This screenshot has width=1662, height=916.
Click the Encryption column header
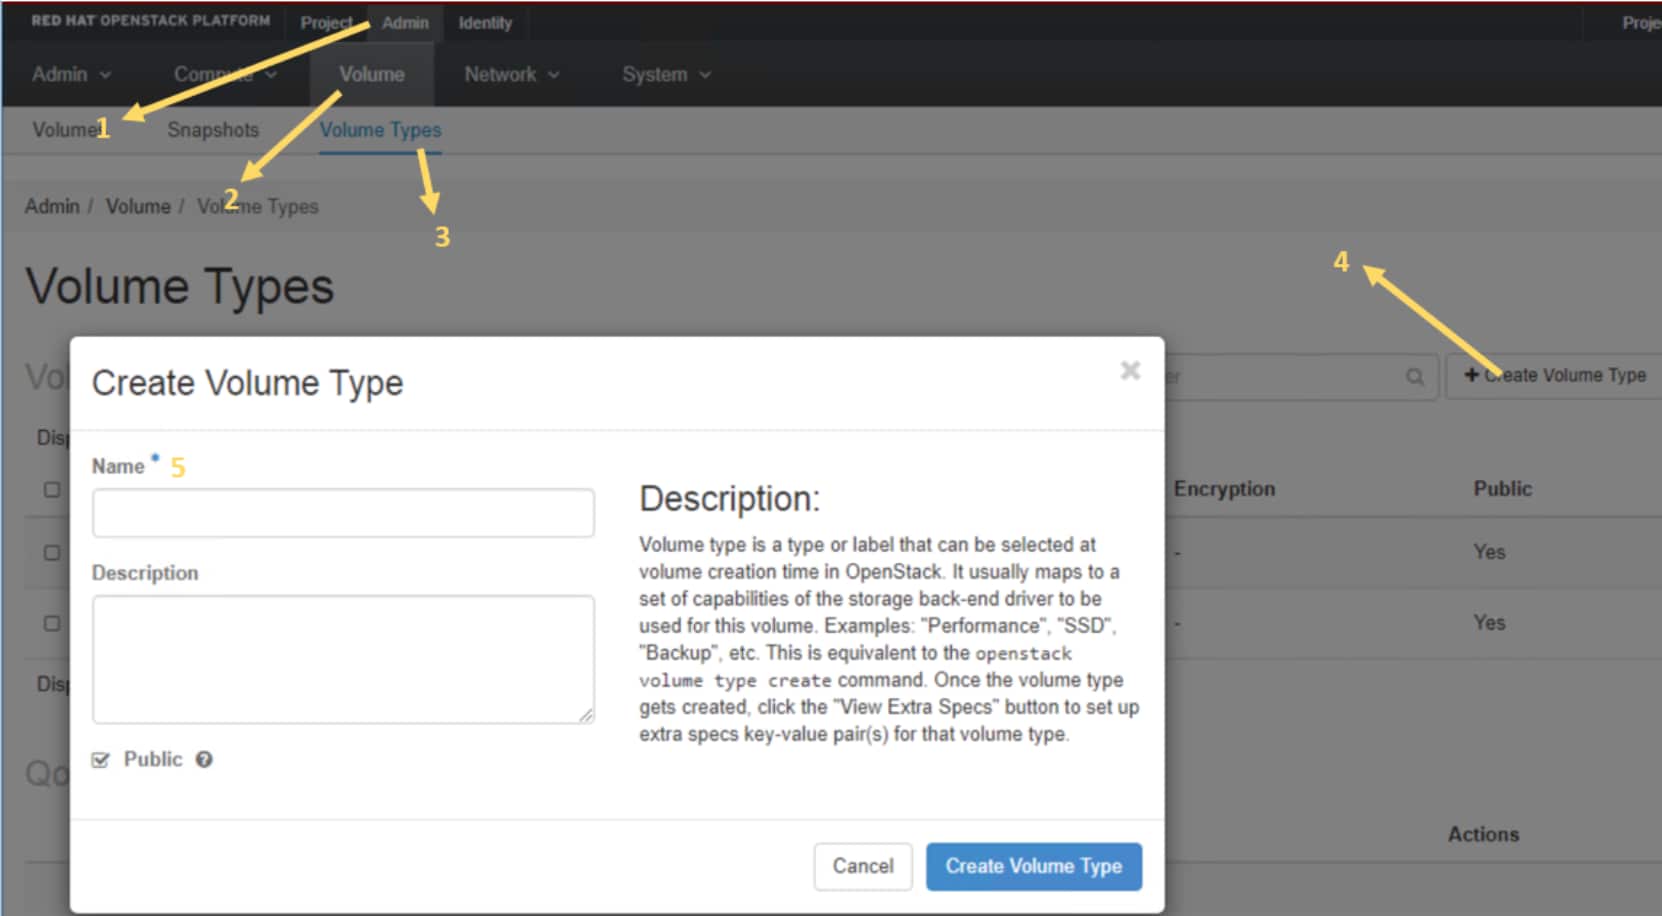(1224, 489)
